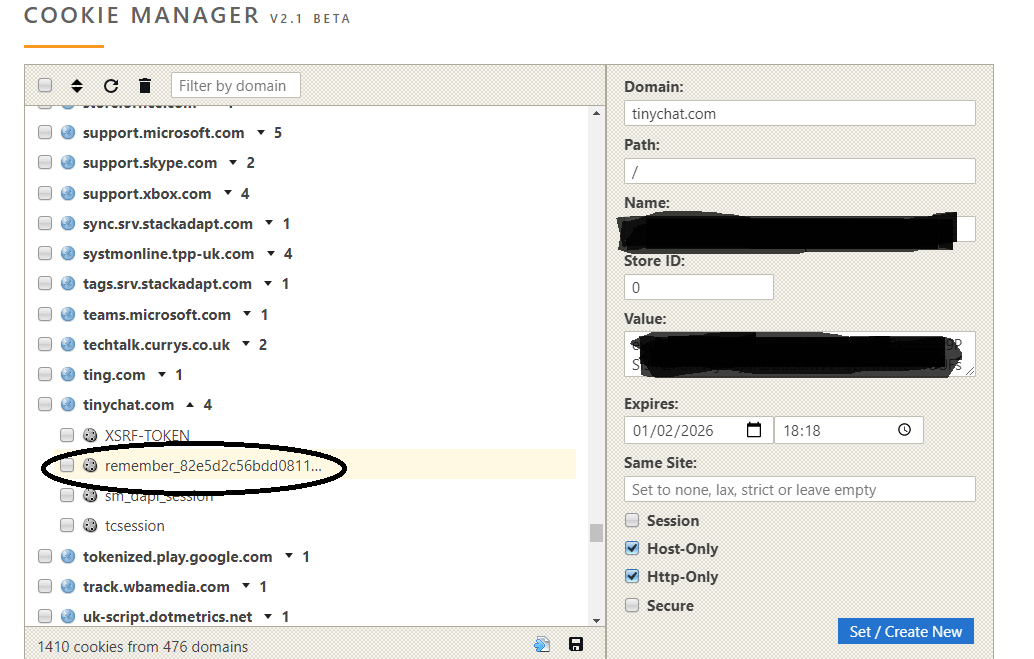
Task: Click the Same Site input field
Action: tap(799, 489)
